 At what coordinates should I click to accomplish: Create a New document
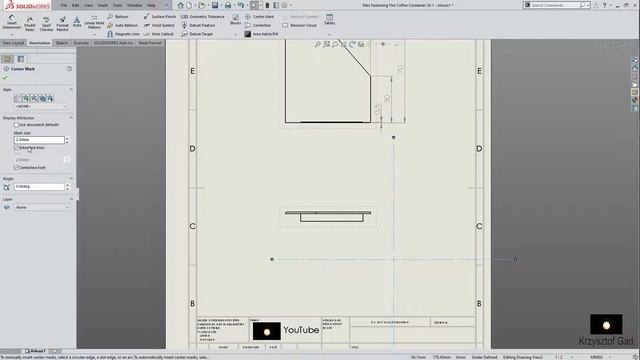click(x=189, y=5)
